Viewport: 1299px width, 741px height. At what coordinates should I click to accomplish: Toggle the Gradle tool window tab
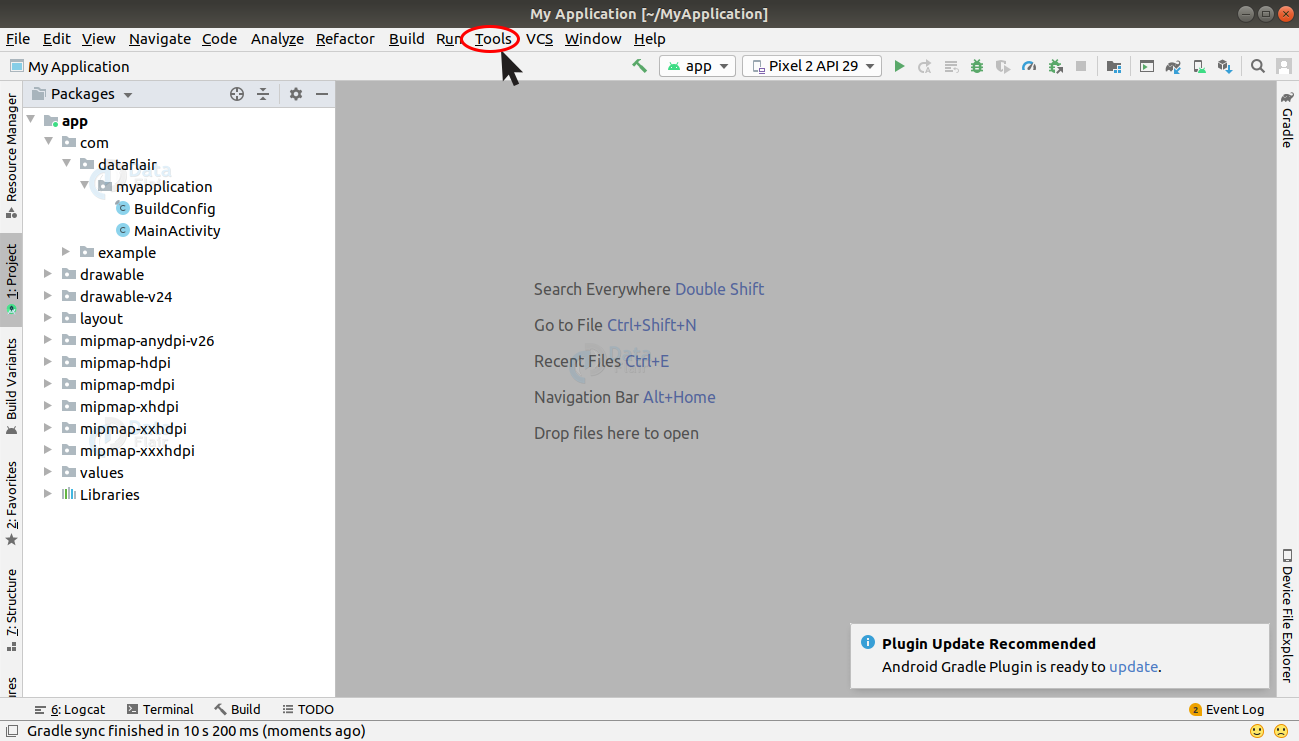(x=1288, y=119)
